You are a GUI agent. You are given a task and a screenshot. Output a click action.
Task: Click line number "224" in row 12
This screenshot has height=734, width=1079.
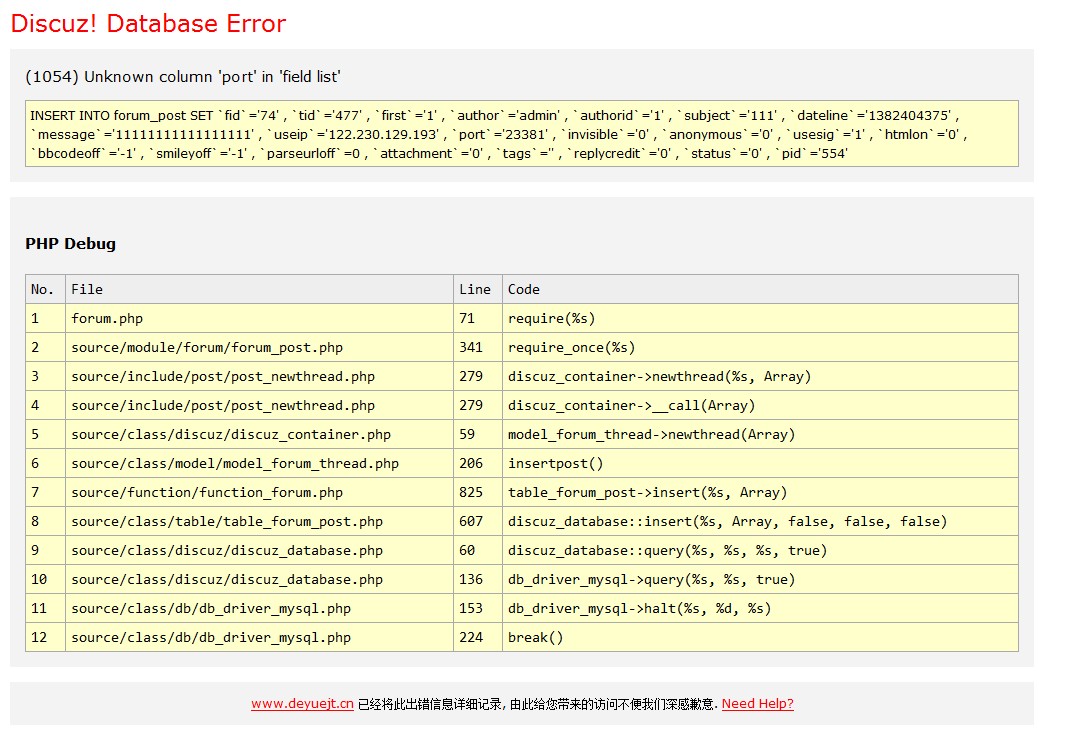point(478,637)
